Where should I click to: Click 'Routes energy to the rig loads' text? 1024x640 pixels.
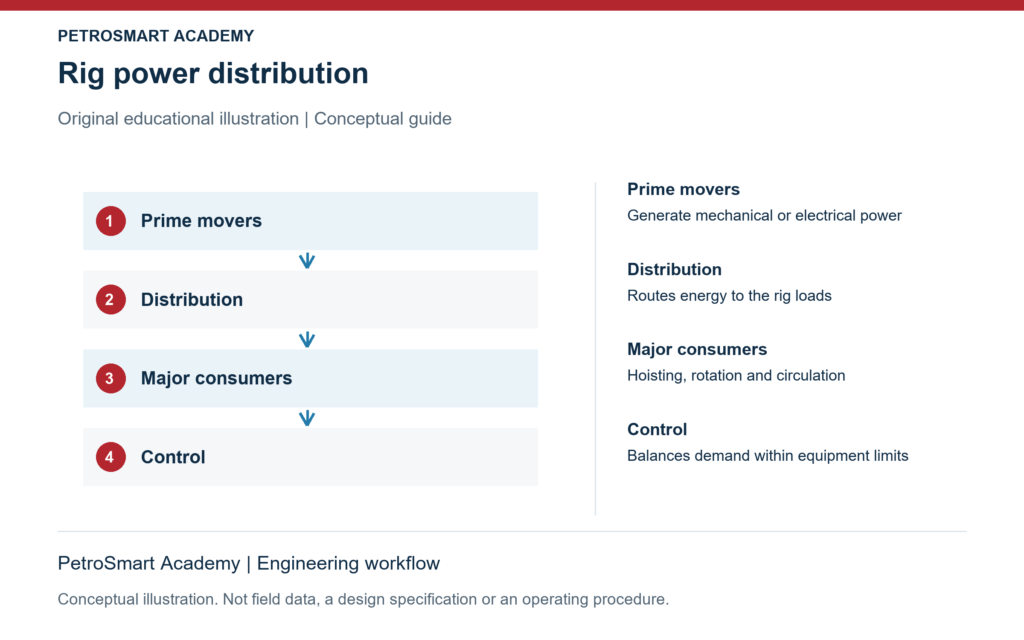pyautogui.click(x=729, y=296)
